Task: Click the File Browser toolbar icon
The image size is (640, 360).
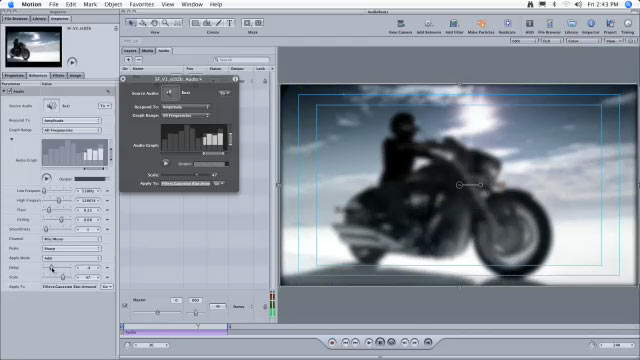Action: (549, 24)
